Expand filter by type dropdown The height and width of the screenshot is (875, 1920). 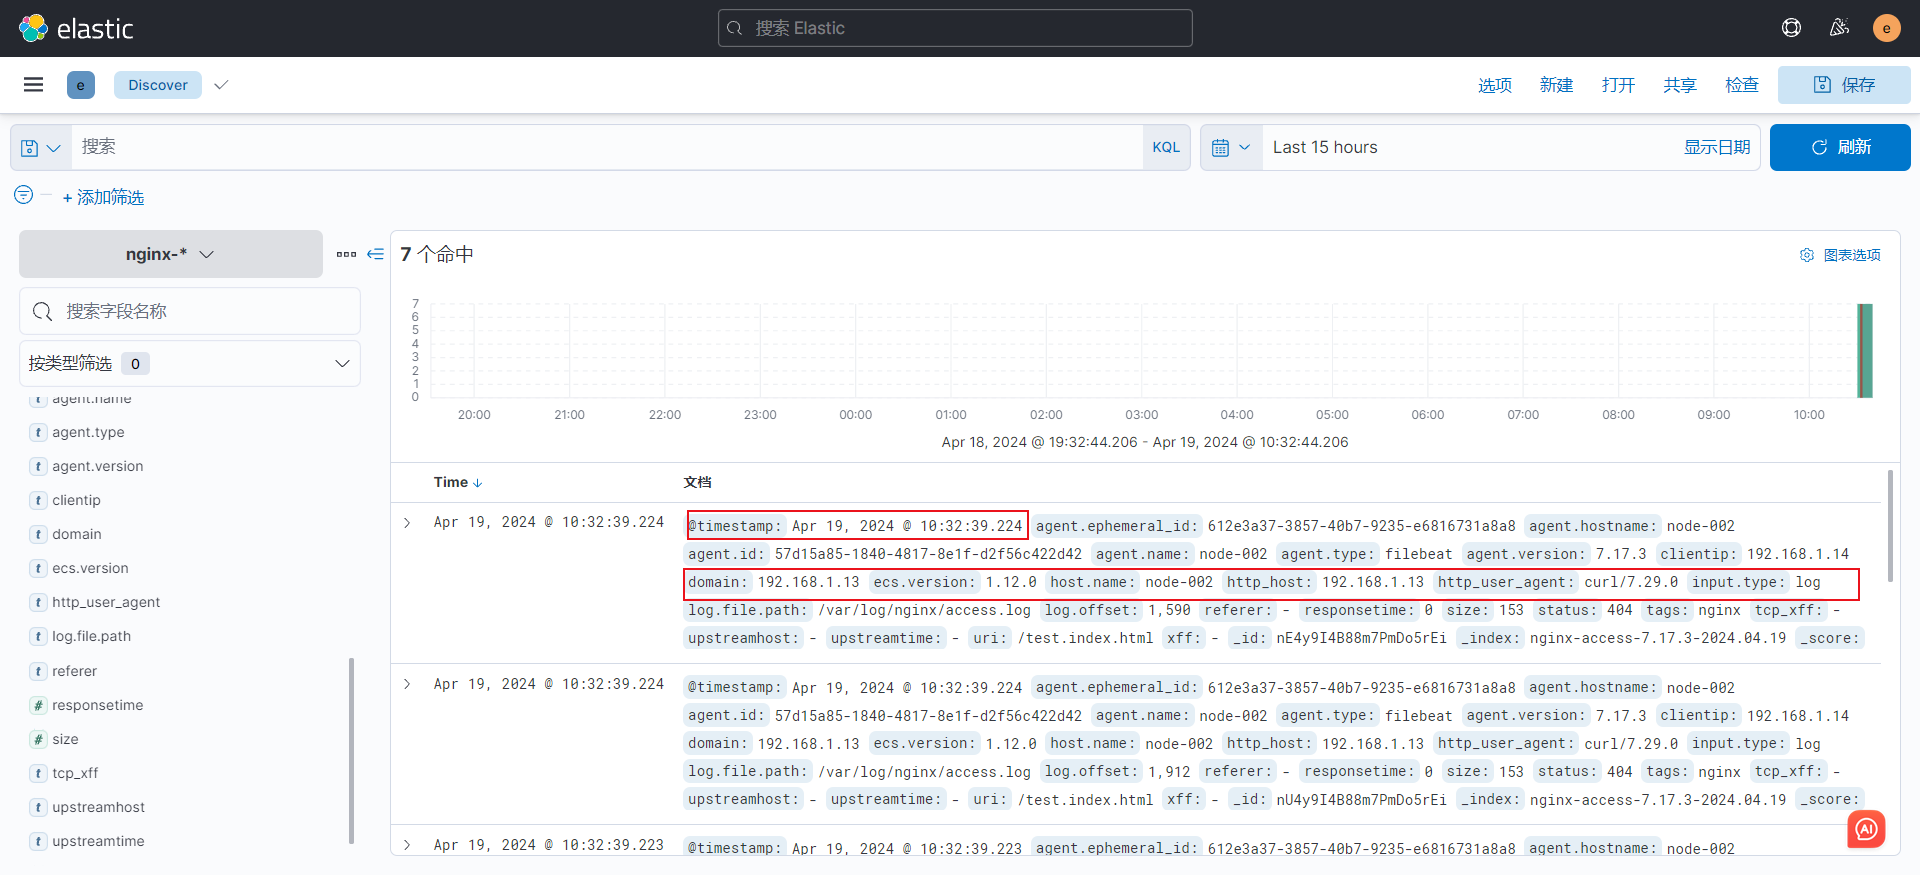(190, 363)
